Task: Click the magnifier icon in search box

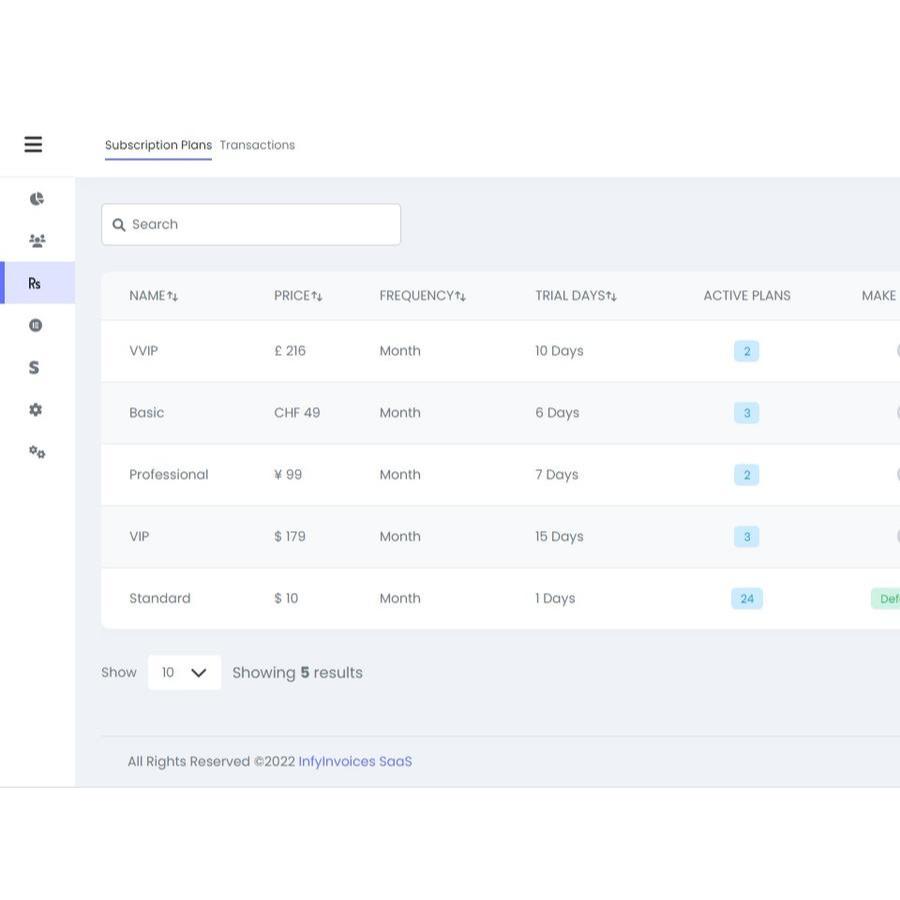Action: (x=119, y=225)
